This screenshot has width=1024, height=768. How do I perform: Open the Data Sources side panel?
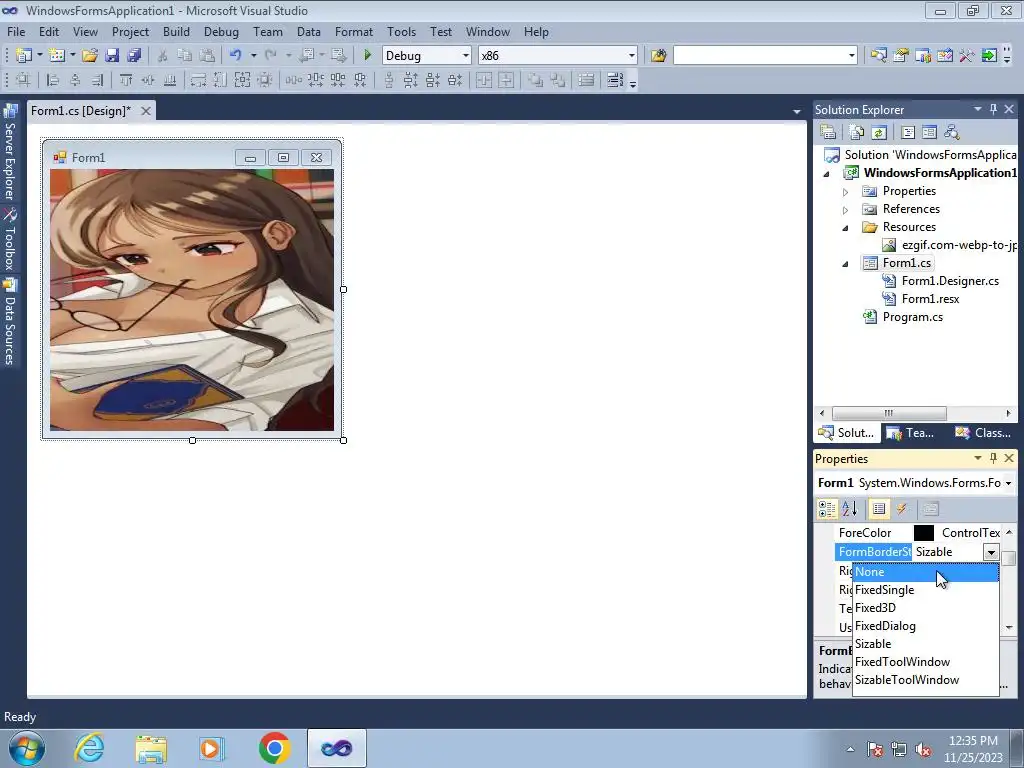click(10, 321)
